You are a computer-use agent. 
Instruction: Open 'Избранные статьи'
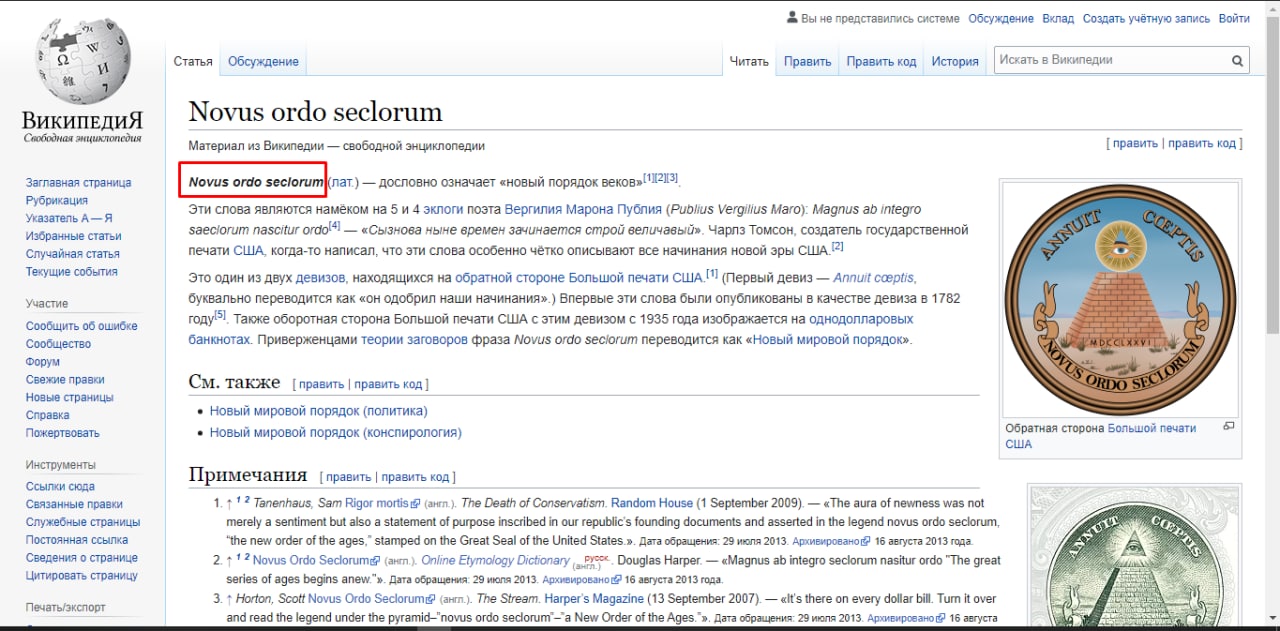73,236
